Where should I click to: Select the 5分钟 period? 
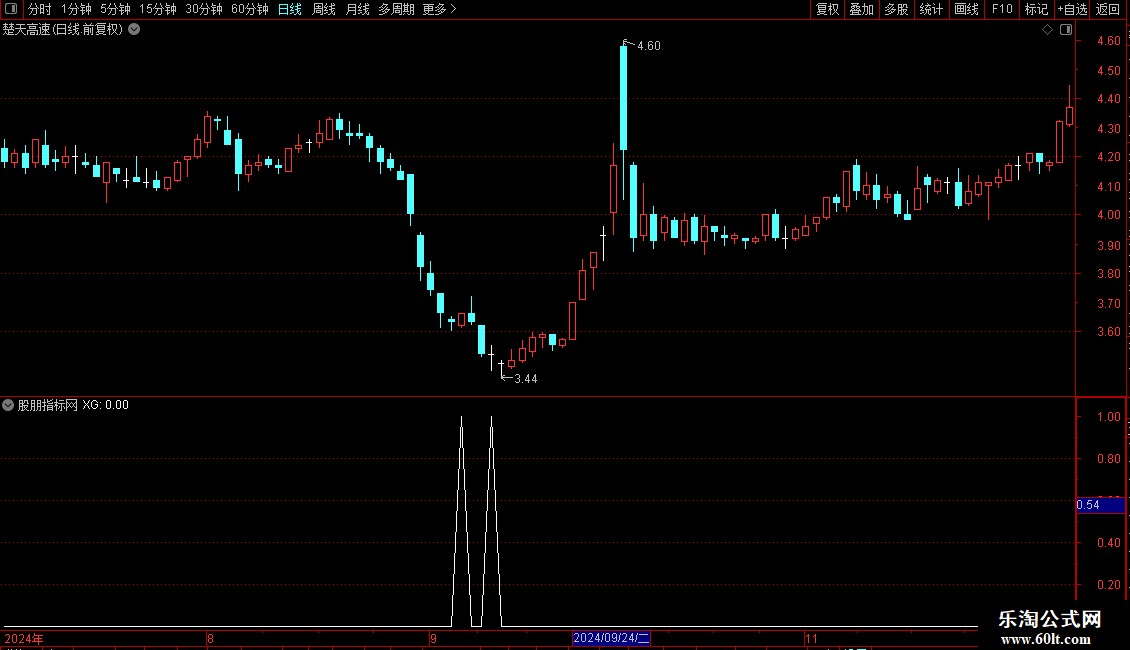tap(115, 9)
